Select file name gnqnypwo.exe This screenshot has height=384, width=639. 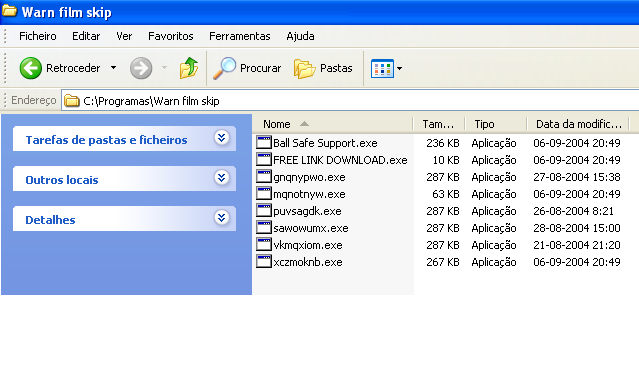click(x=309, y=177)
